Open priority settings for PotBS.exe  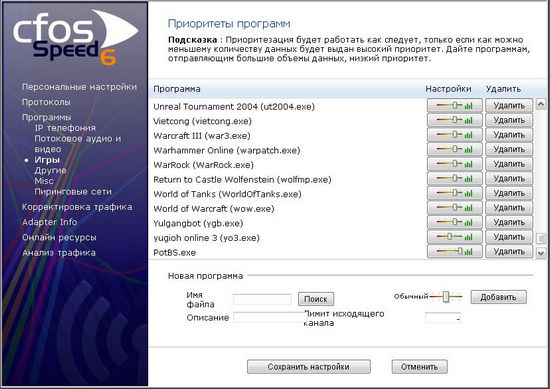(x=455, y=251)
